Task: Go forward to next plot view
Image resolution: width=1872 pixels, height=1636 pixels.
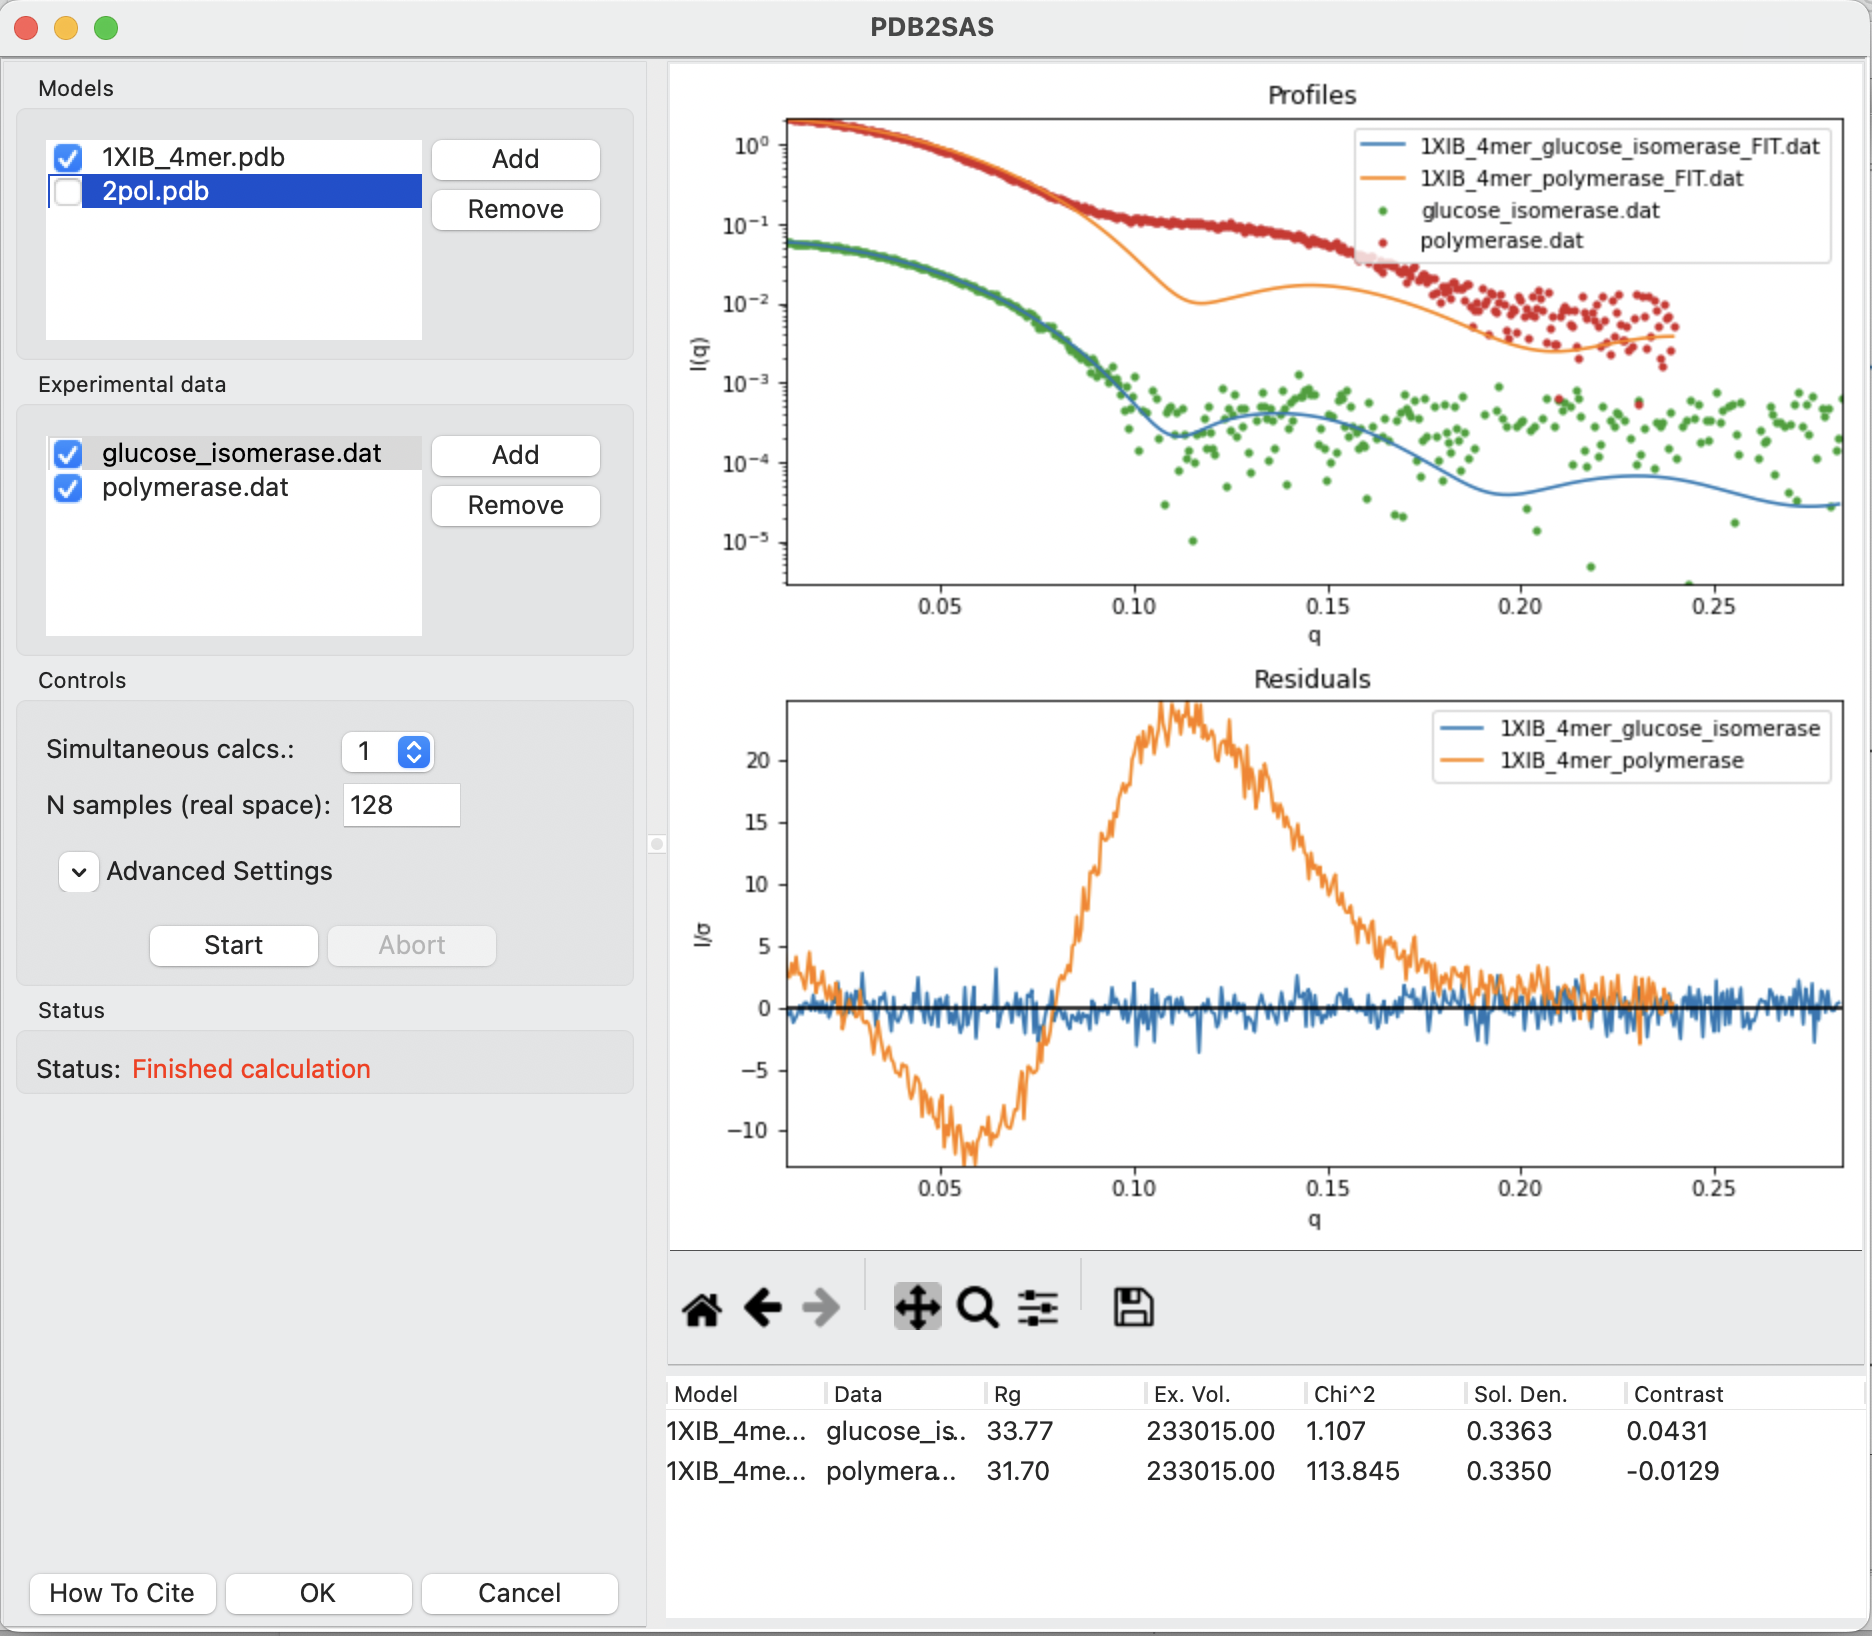Action: point(821,1307)
